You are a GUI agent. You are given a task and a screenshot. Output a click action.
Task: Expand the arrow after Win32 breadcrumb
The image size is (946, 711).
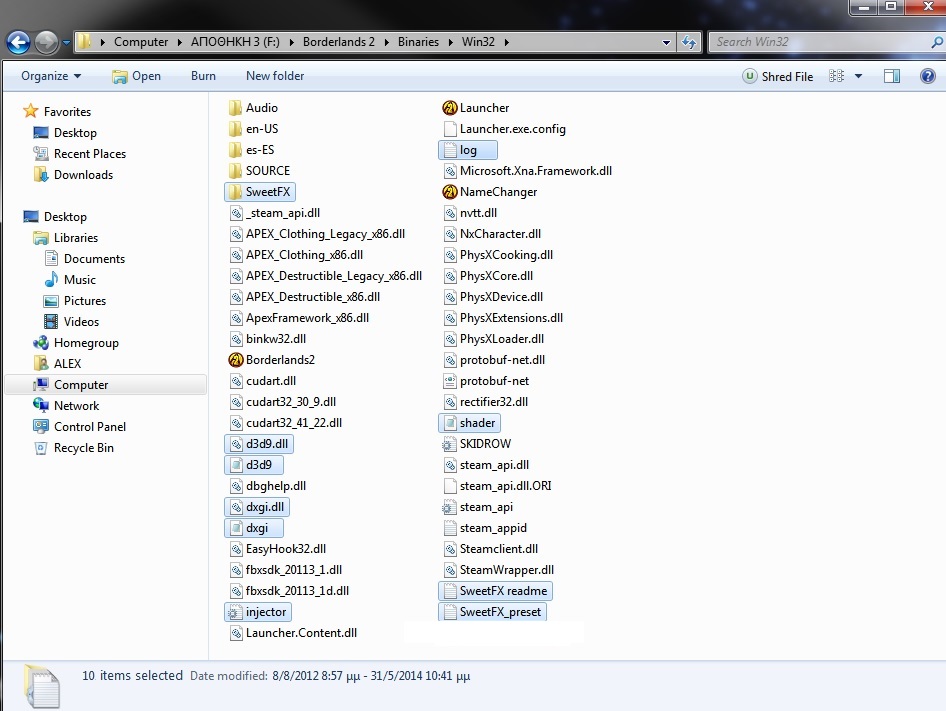click(506, 42)
